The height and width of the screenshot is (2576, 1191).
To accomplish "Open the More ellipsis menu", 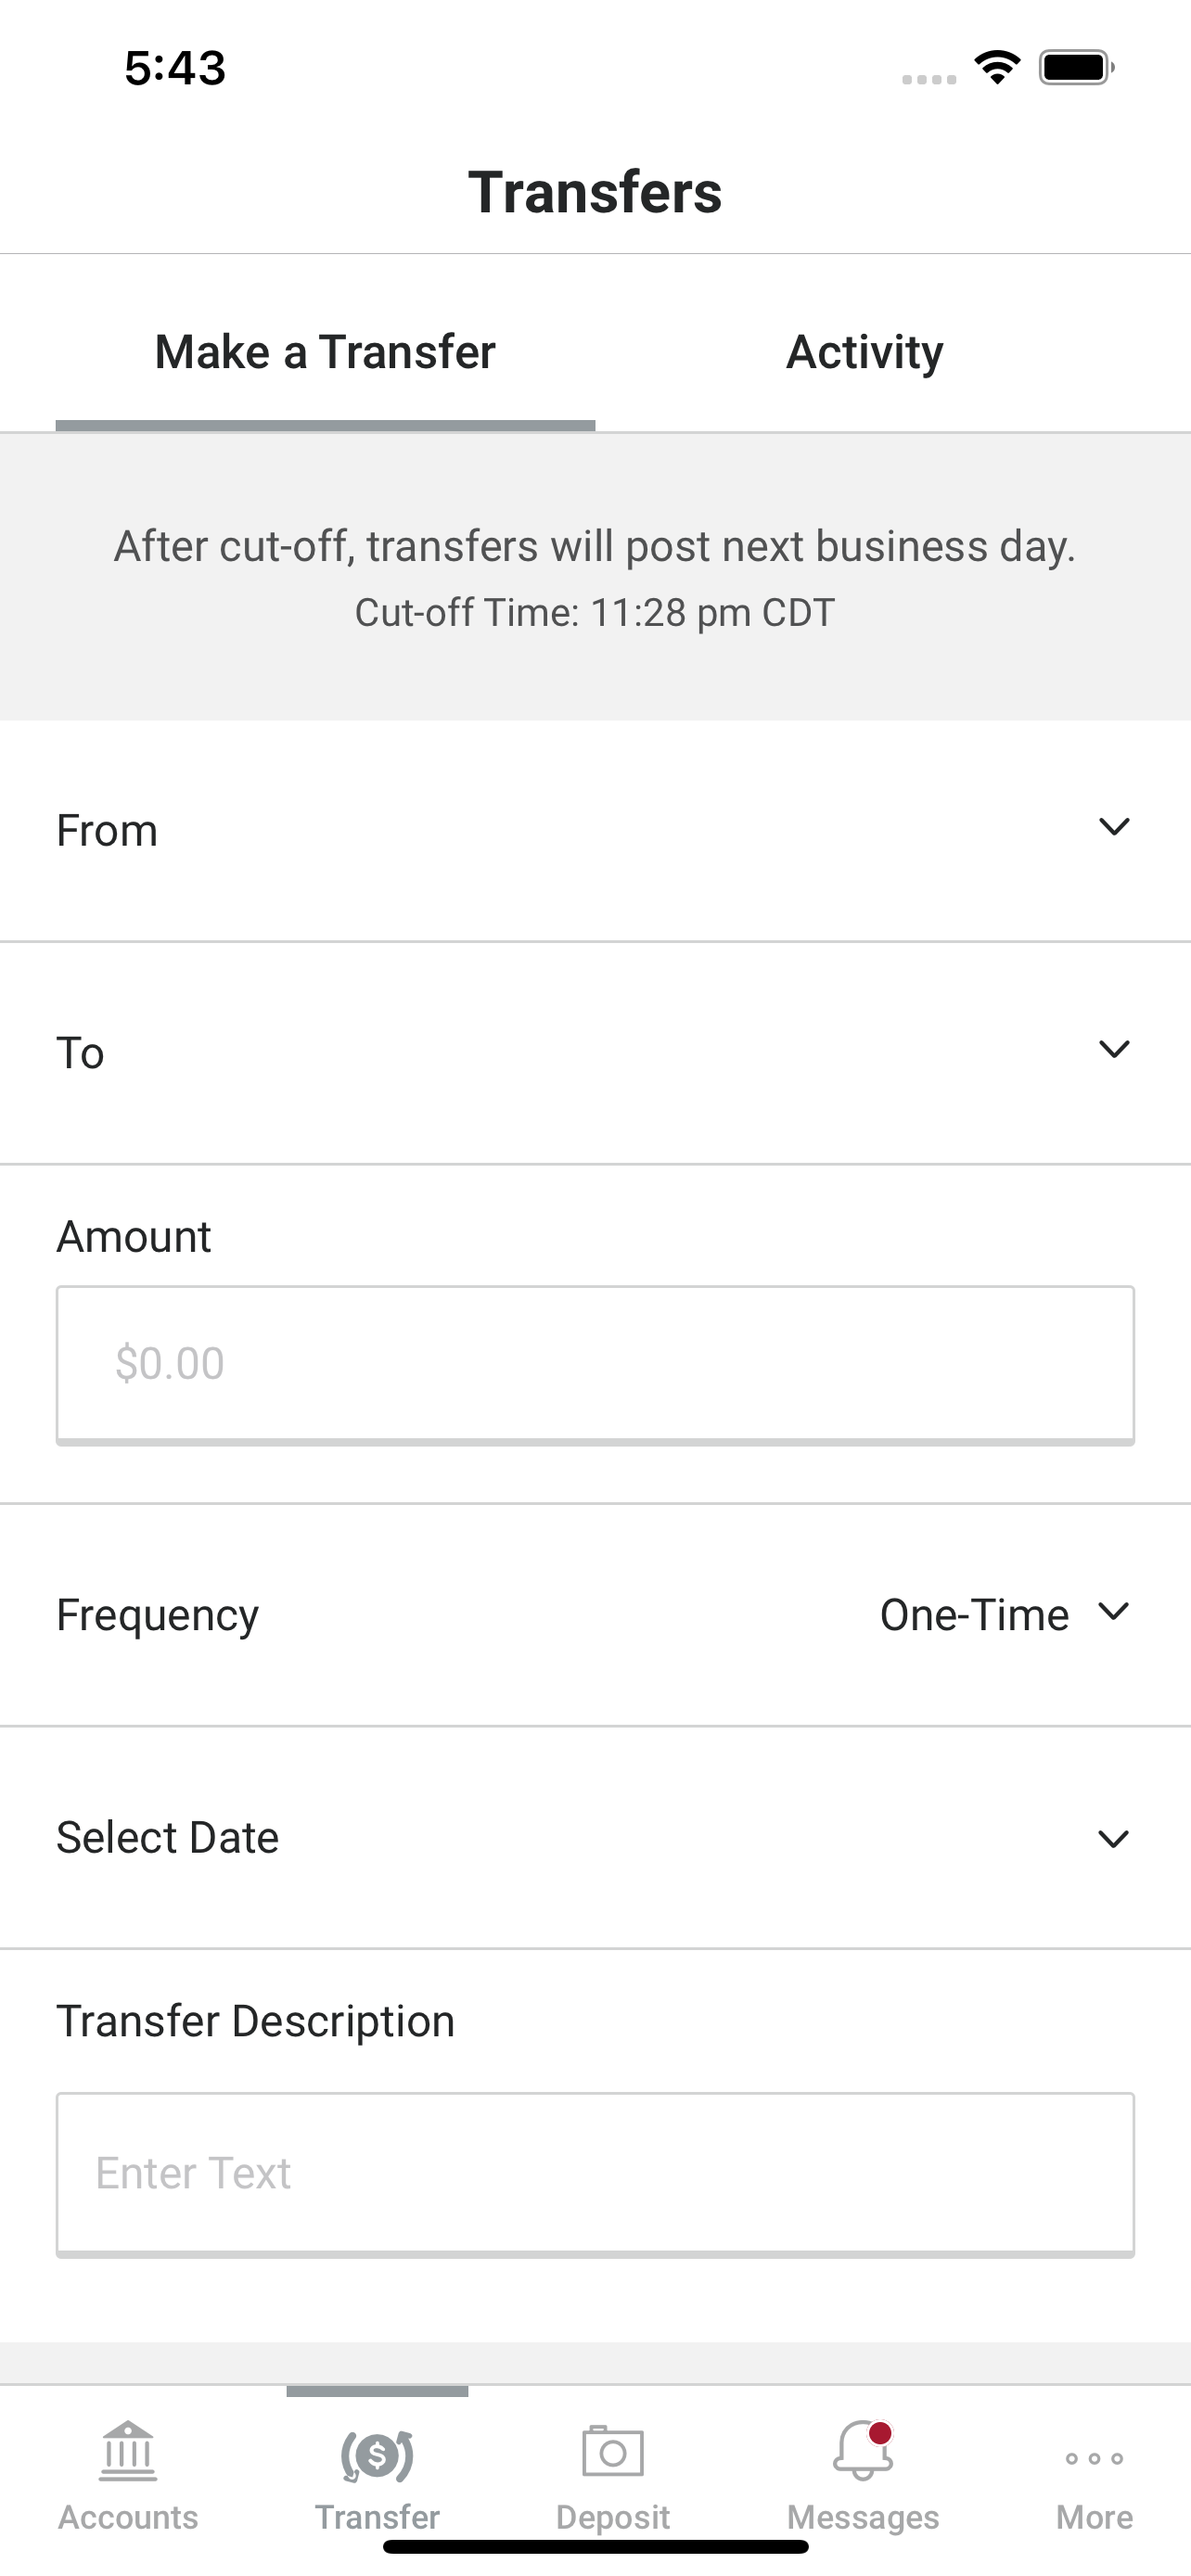I will click(x=1094, y=2458).
